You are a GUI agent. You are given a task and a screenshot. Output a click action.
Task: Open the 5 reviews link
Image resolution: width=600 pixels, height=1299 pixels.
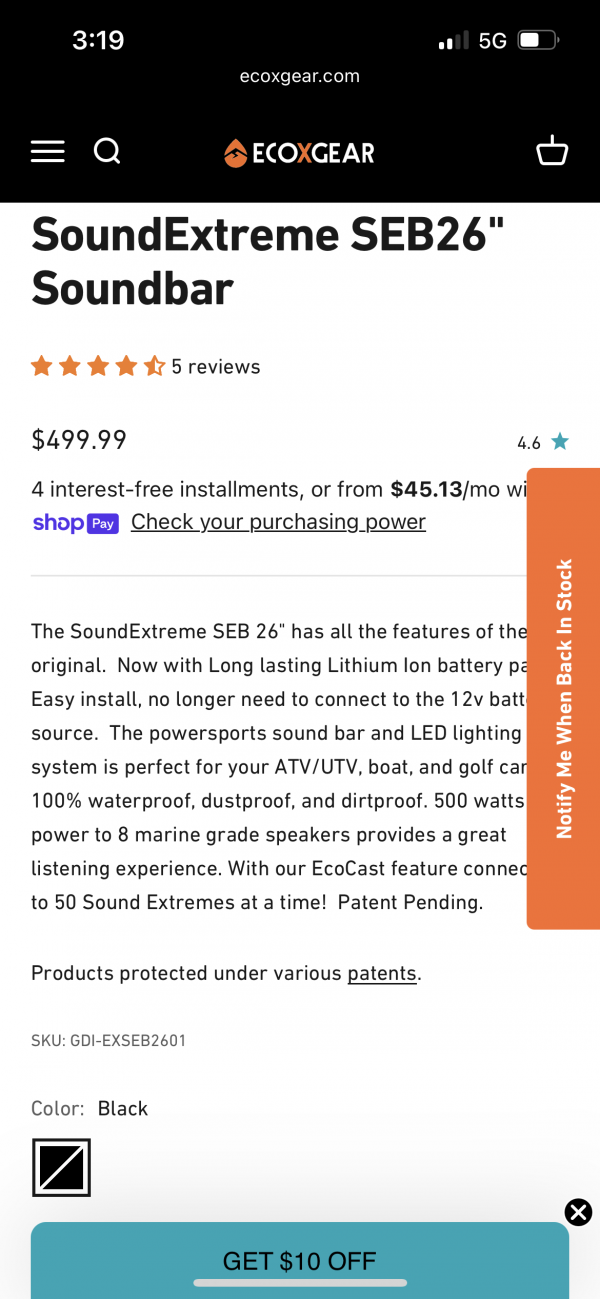(216, 367)
